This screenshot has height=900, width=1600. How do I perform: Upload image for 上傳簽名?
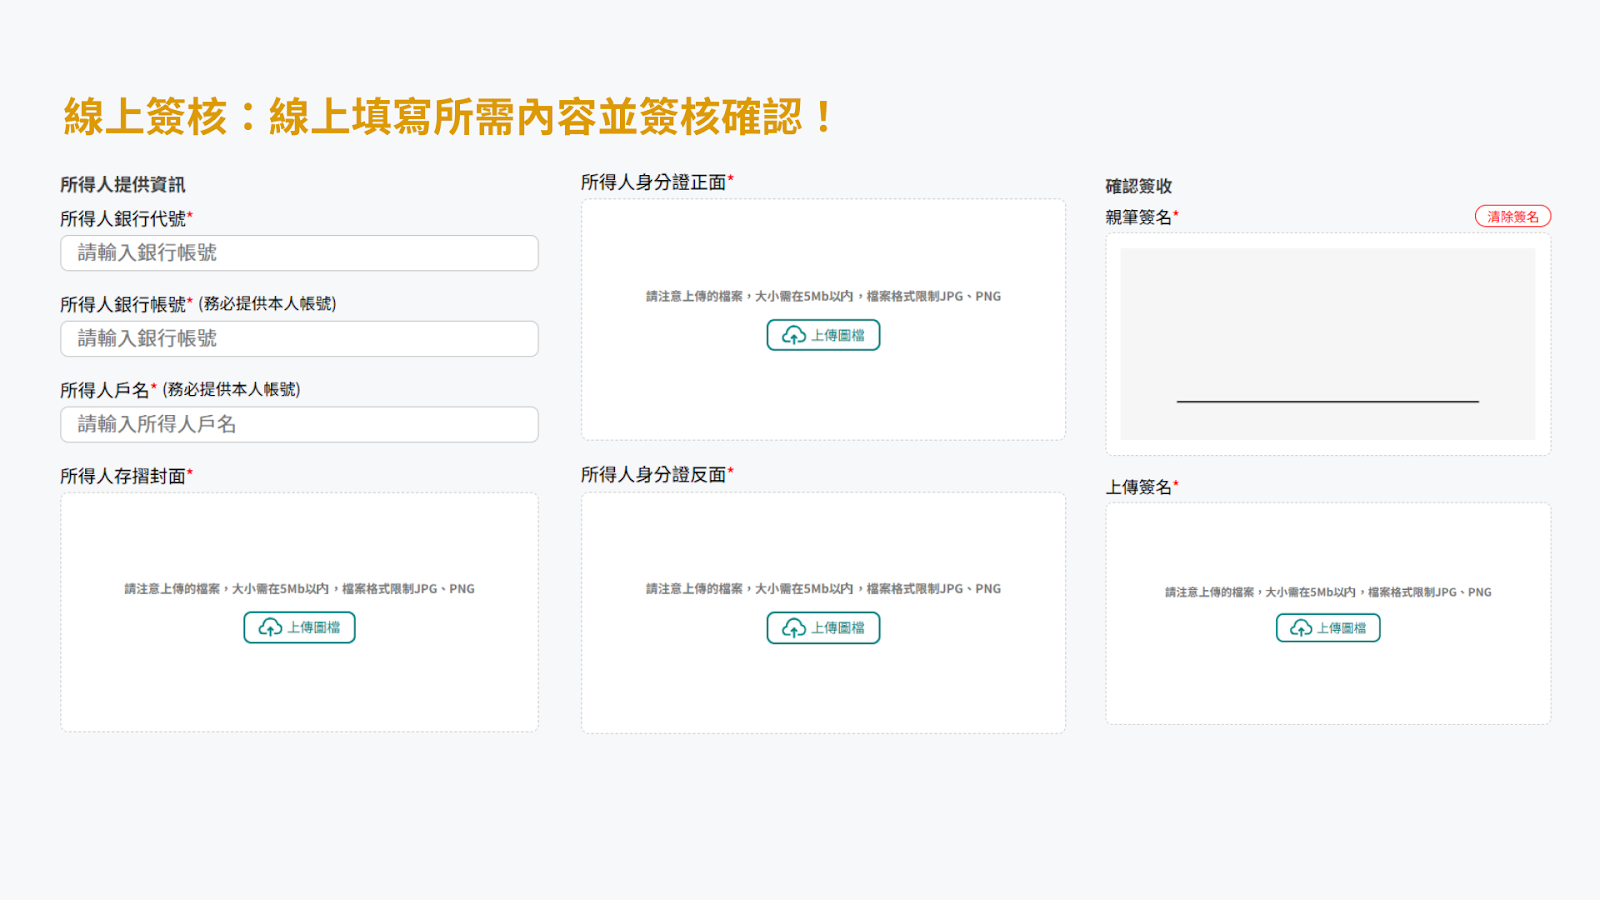click(x=1328, y=628)
